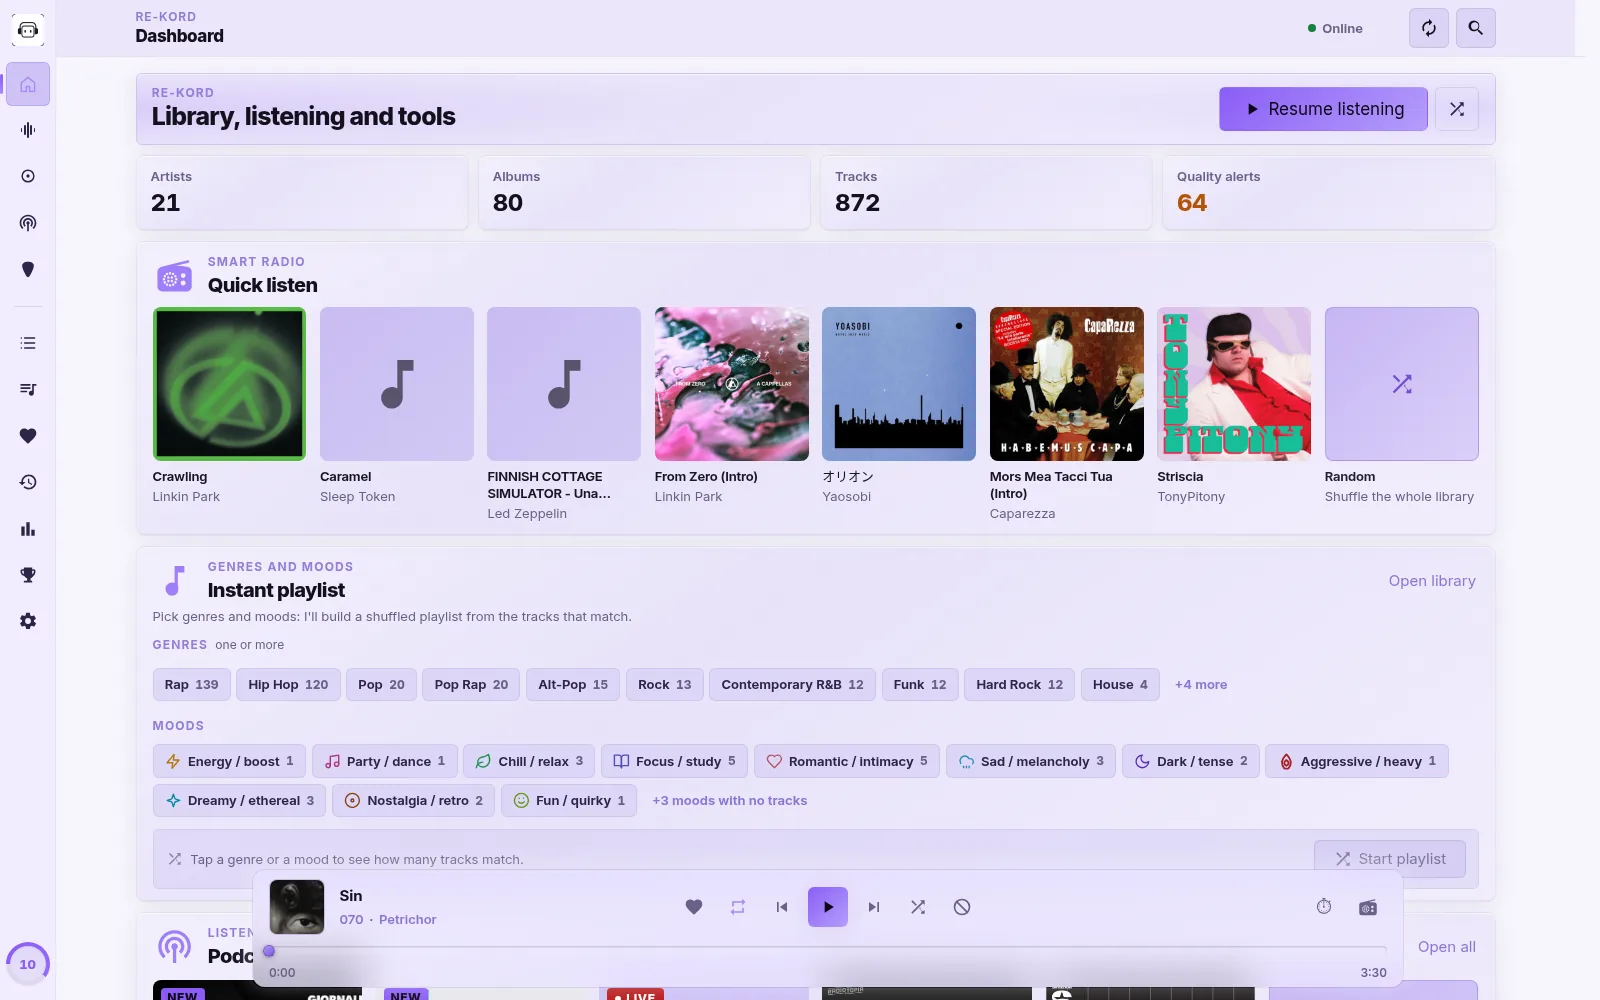The image size is (1600, 1000).
Task: Play Crawling by Linkin Park thumbnail
Action: (x=229, y=384)
